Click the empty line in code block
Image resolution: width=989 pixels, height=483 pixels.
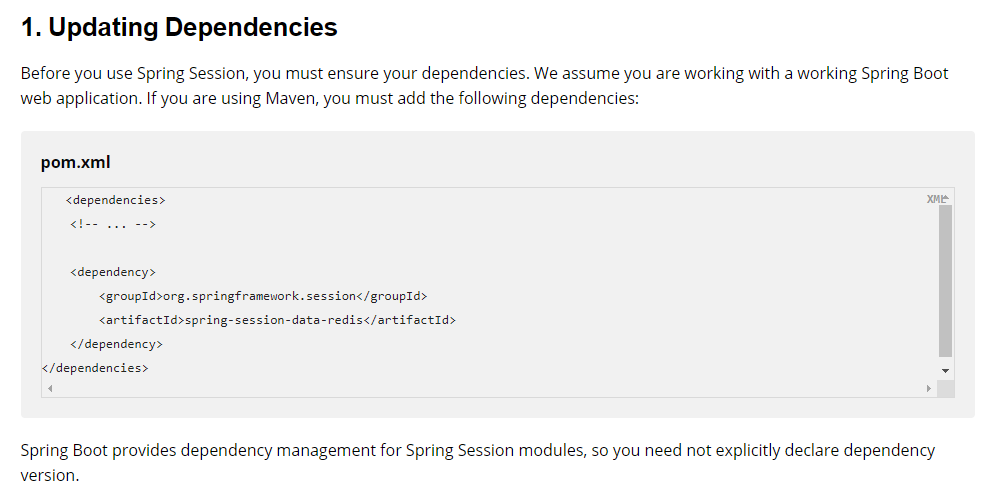click(x=489, y=248)
